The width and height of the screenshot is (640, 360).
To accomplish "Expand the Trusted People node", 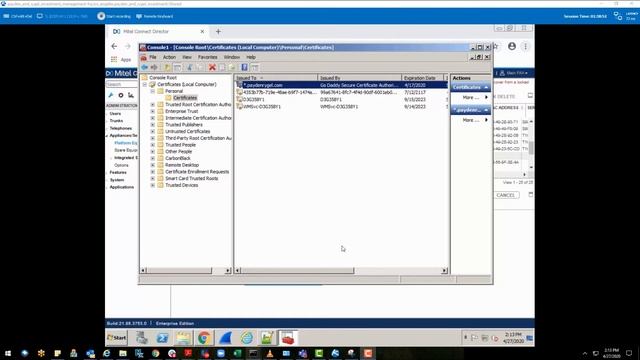I will coord(153,145).
